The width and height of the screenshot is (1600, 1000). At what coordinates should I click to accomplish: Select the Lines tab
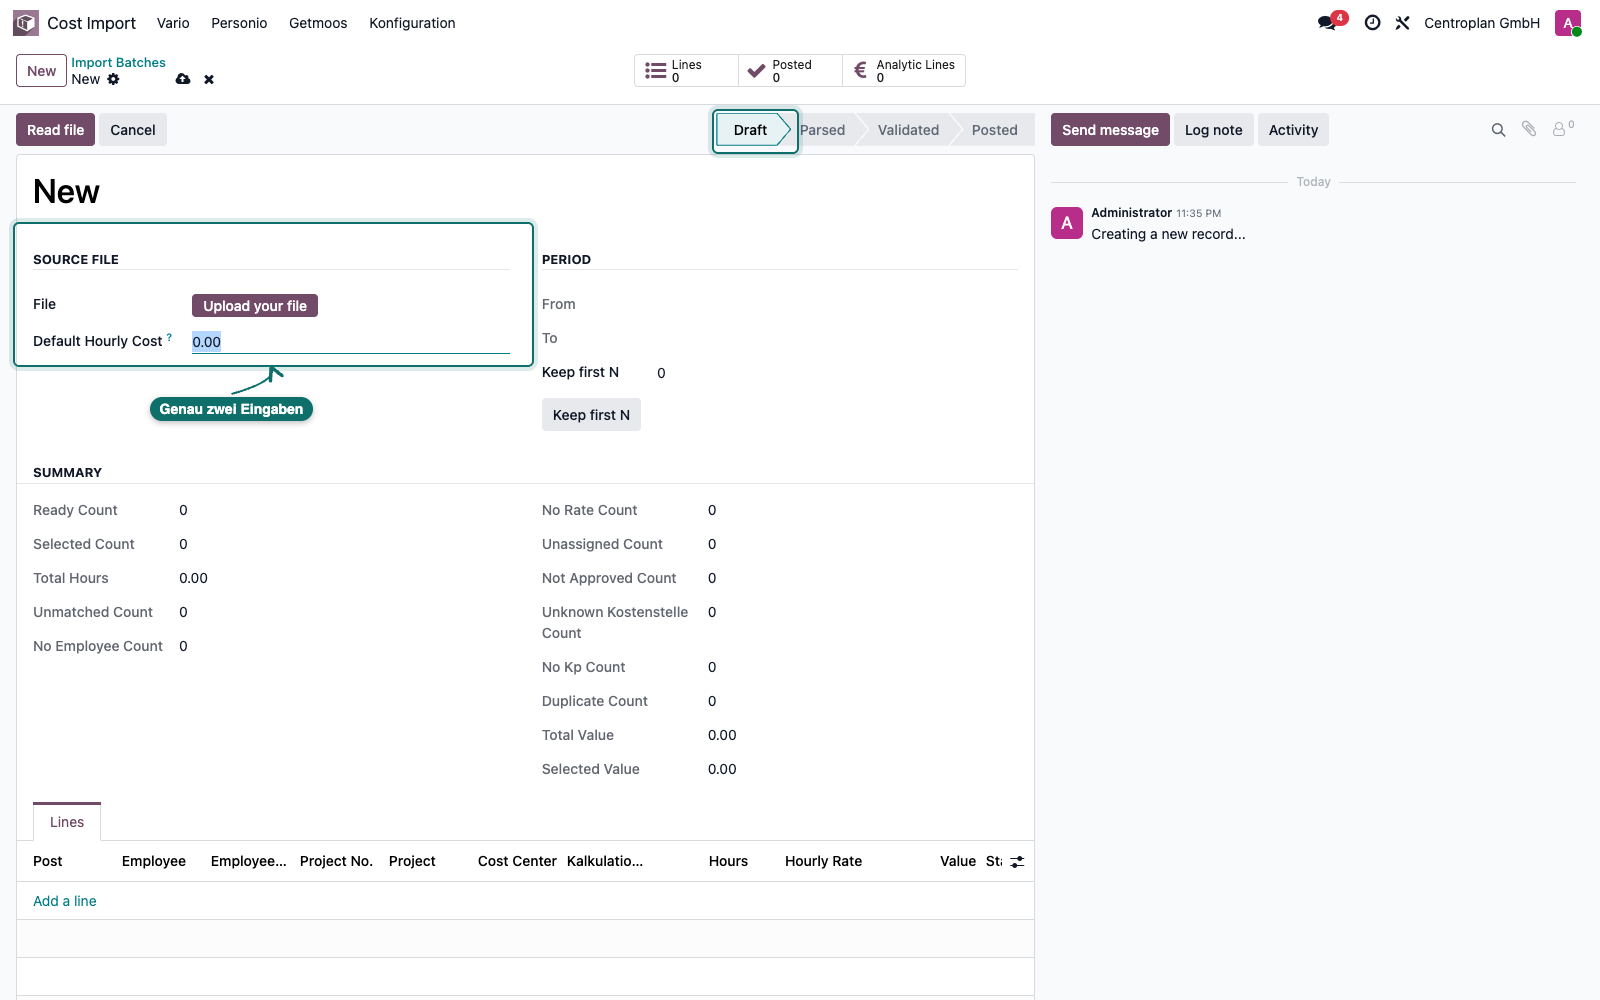[x=67, y=822]
